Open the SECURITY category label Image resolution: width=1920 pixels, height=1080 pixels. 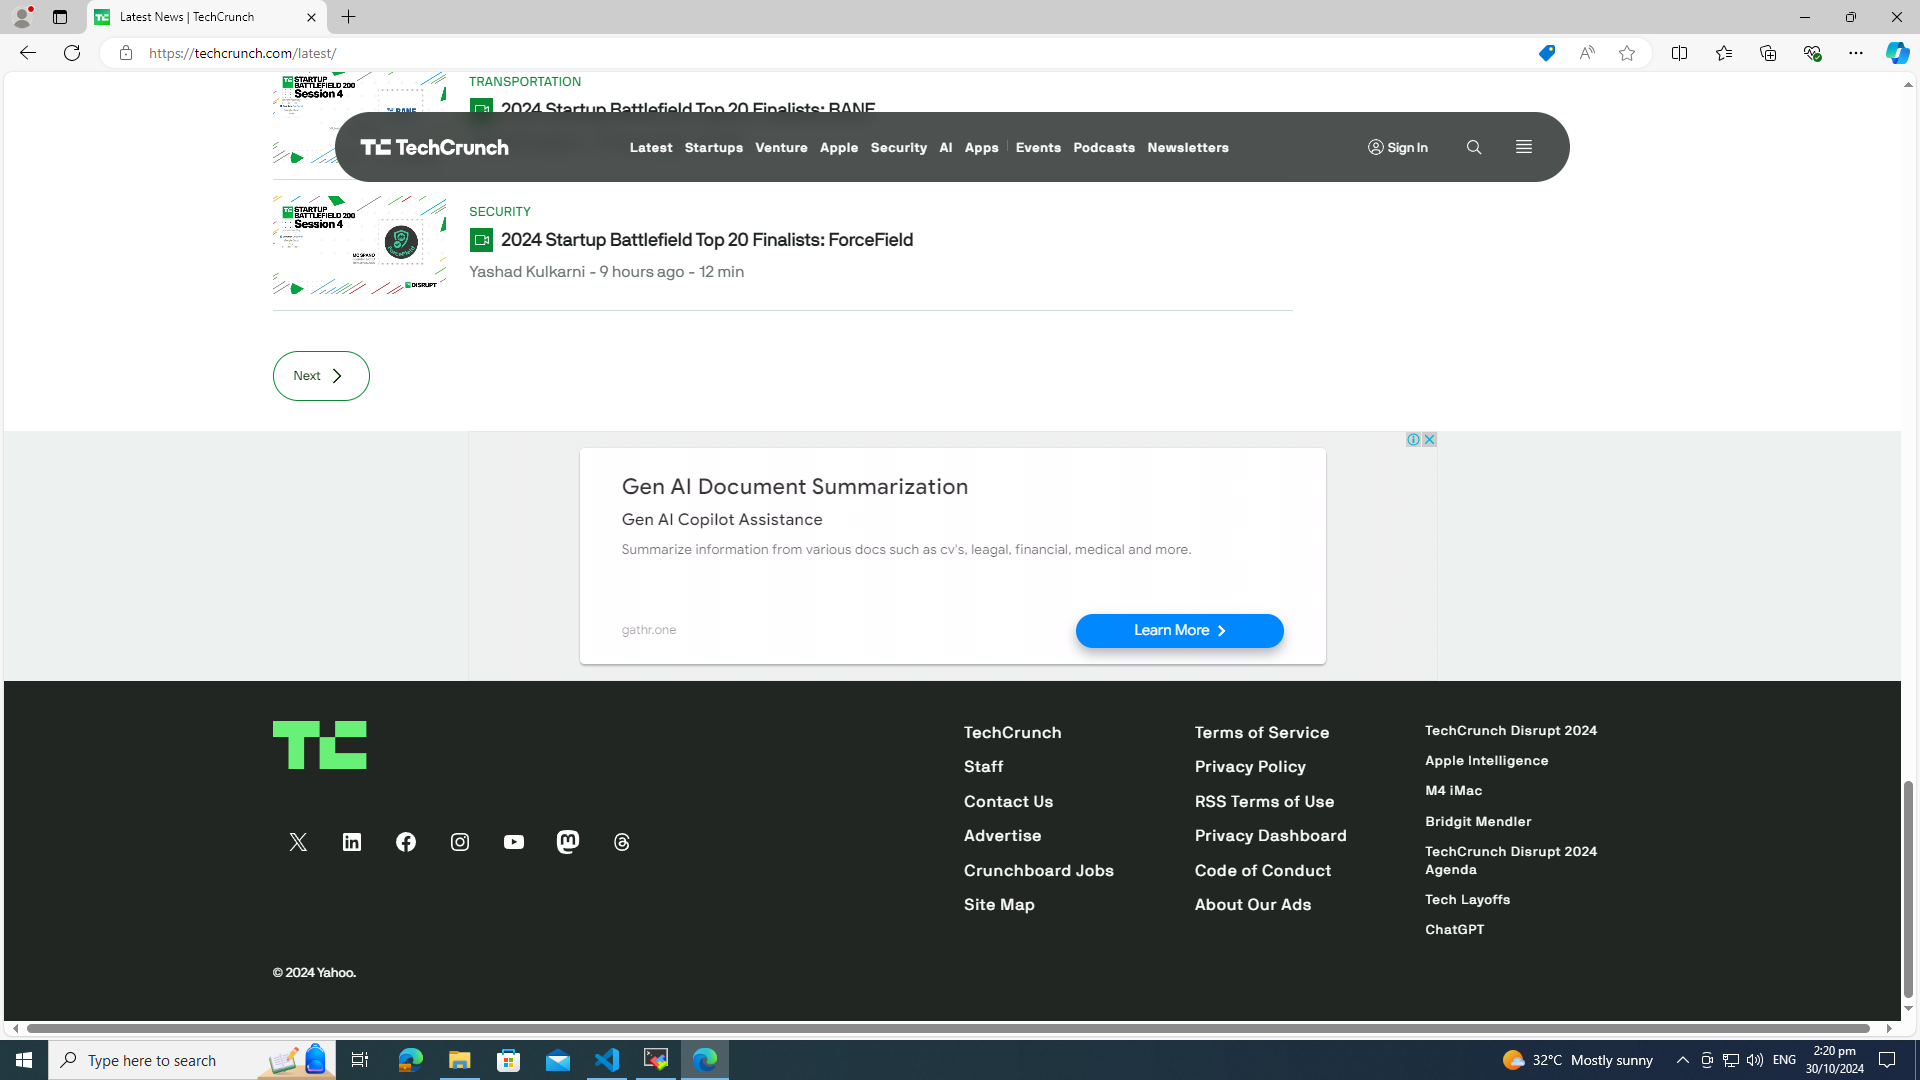coord(500,212)
